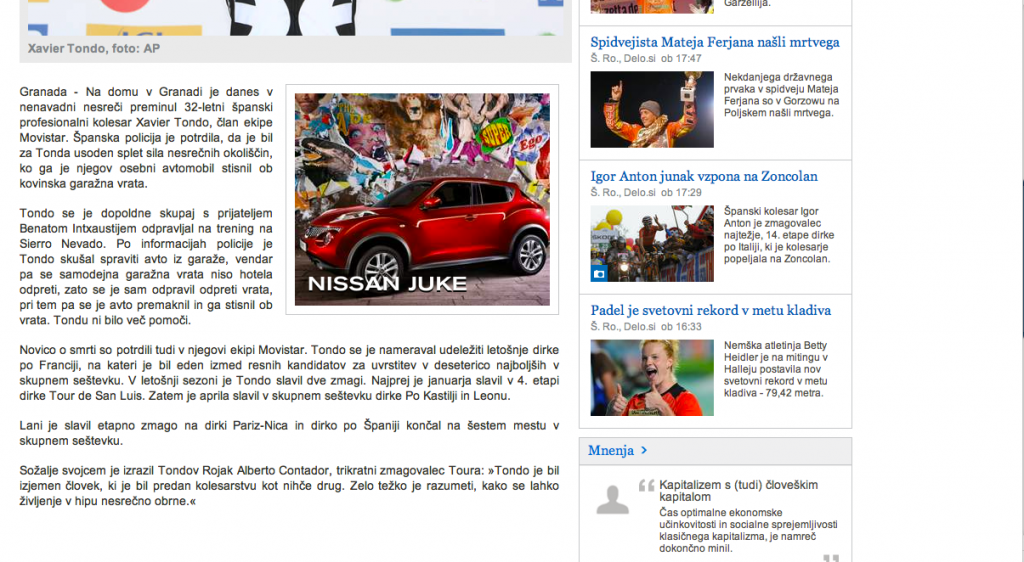Open opinion Kapitalizem s (tudi) človeškim kapitalom
Viewport: 1024px width, 562px height.
(738, 491)
